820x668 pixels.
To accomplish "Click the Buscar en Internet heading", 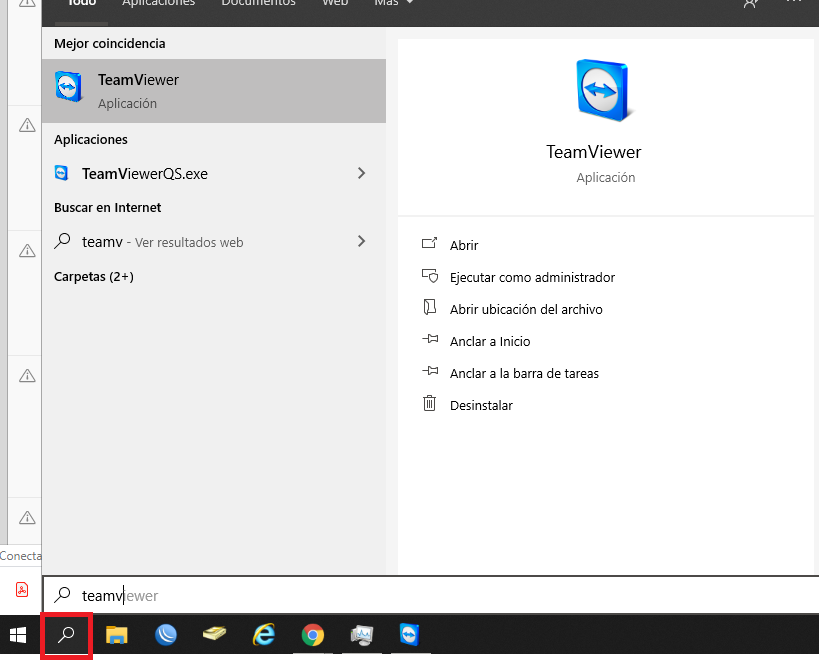I will point(108,207).
